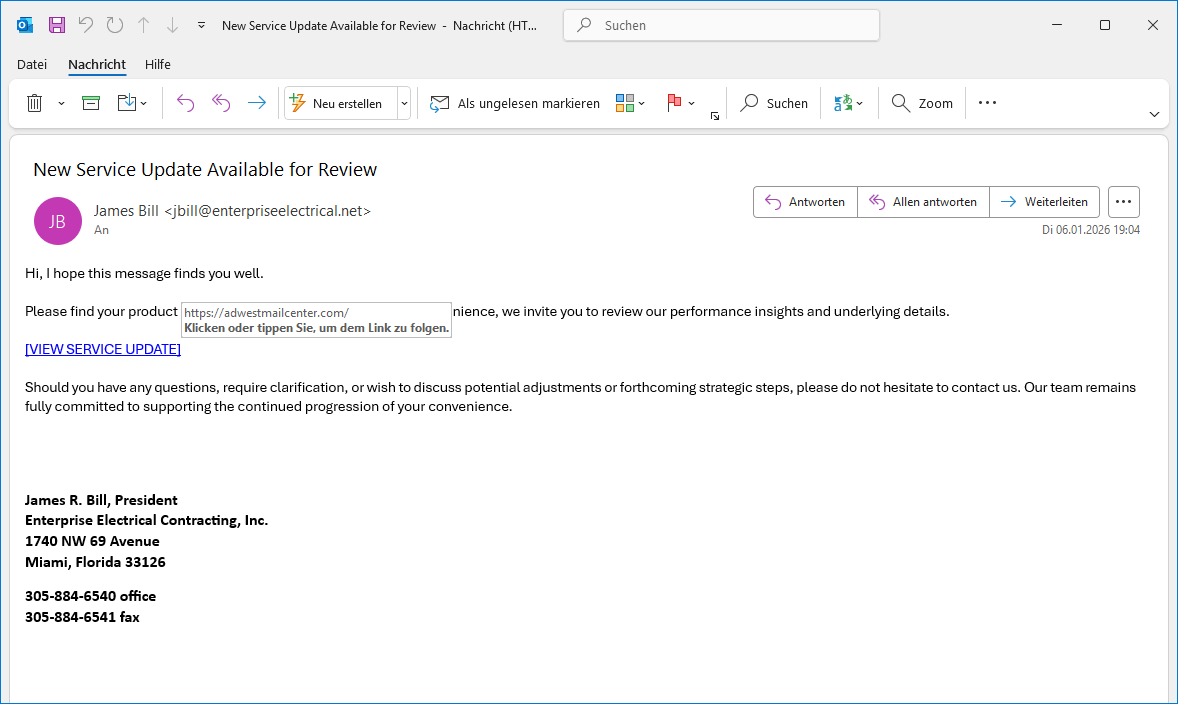Image resolution: width=1178 pixels, height=704 pixels.
Task: Click the An recipient label
Action: (x=101, y=231)
